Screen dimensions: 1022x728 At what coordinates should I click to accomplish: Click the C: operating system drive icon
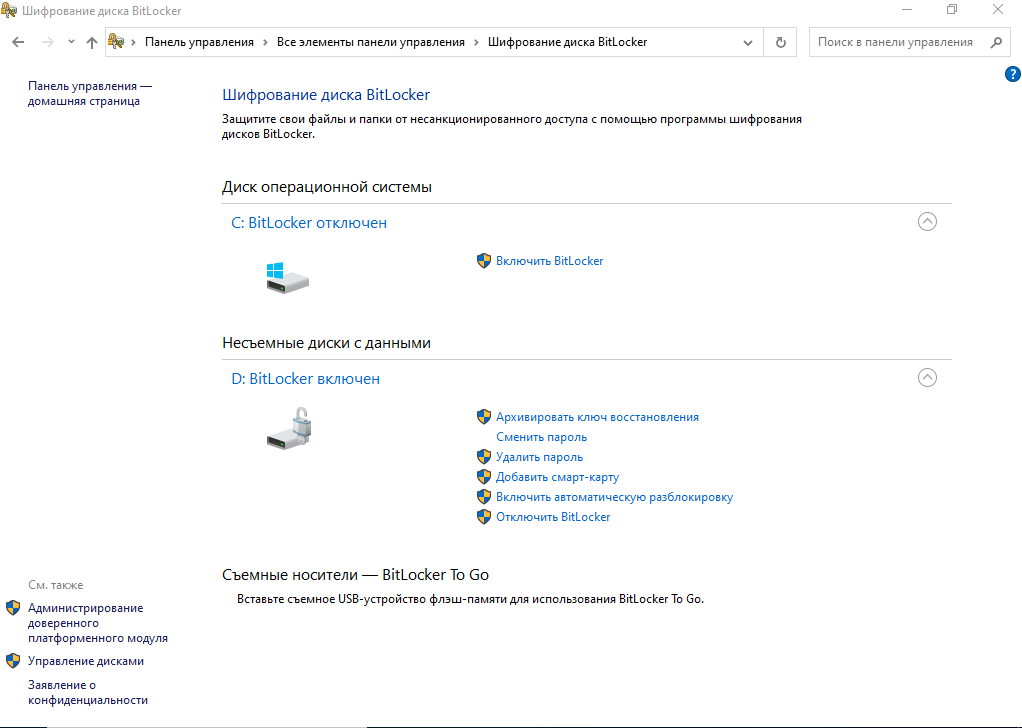click(x=287, y=278)
